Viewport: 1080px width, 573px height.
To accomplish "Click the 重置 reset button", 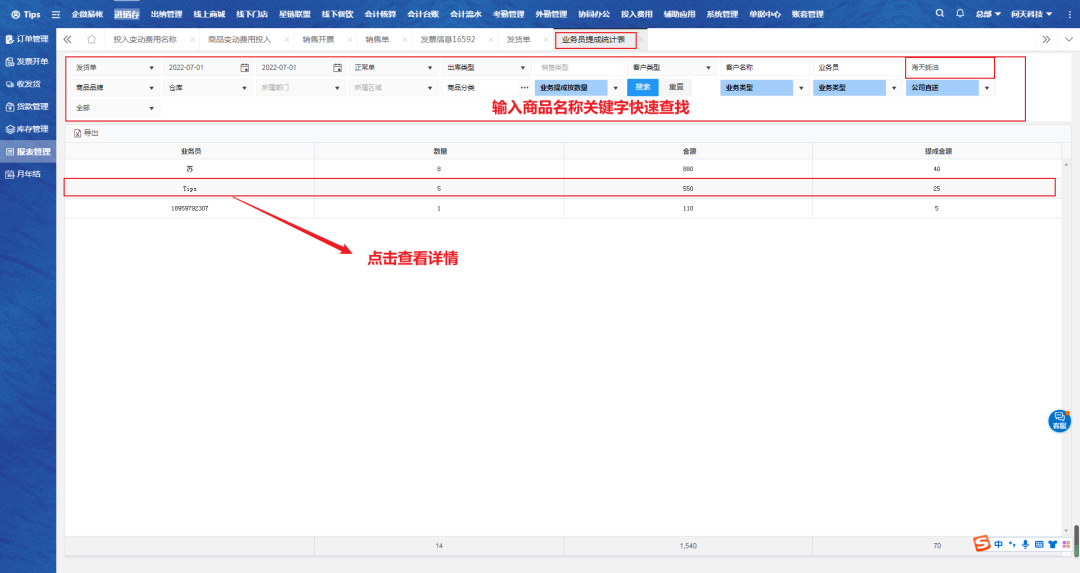I will [x=675, y=87].
